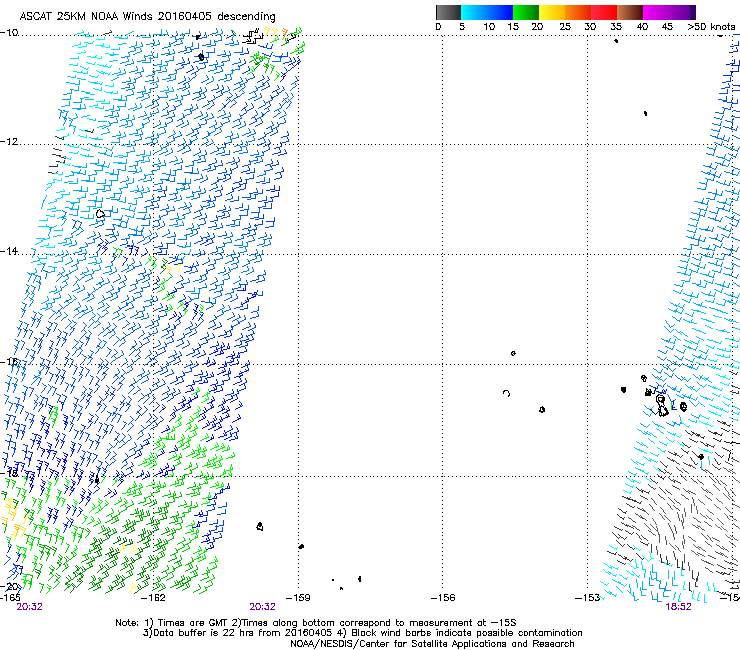The image size is (740, 650).
Task: Click the '35' tick label on the wind scale
Action: point(616,27)
